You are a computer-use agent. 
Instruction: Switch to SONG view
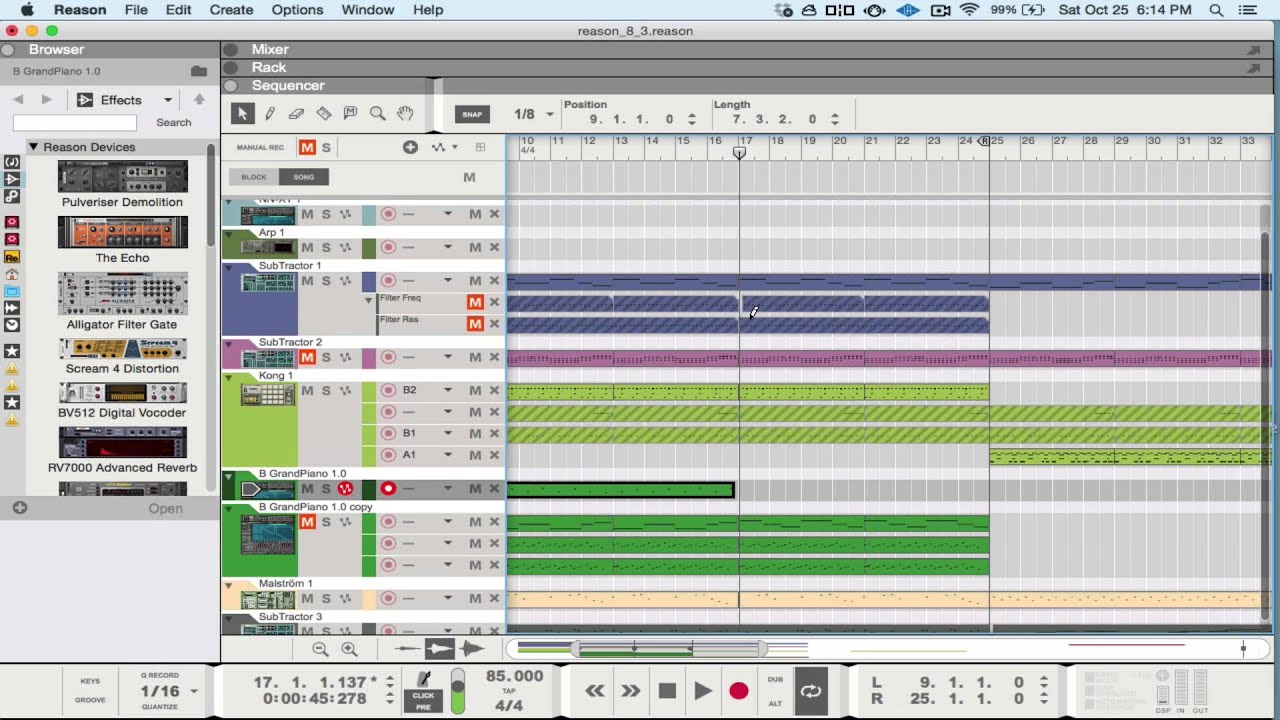(304, 177)
